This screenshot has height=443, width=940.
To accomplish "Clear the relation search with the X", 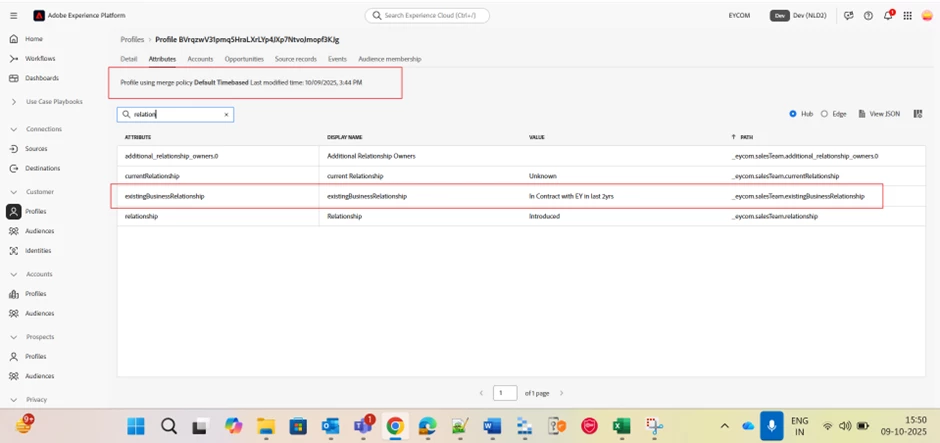I will tap(227, 114).
